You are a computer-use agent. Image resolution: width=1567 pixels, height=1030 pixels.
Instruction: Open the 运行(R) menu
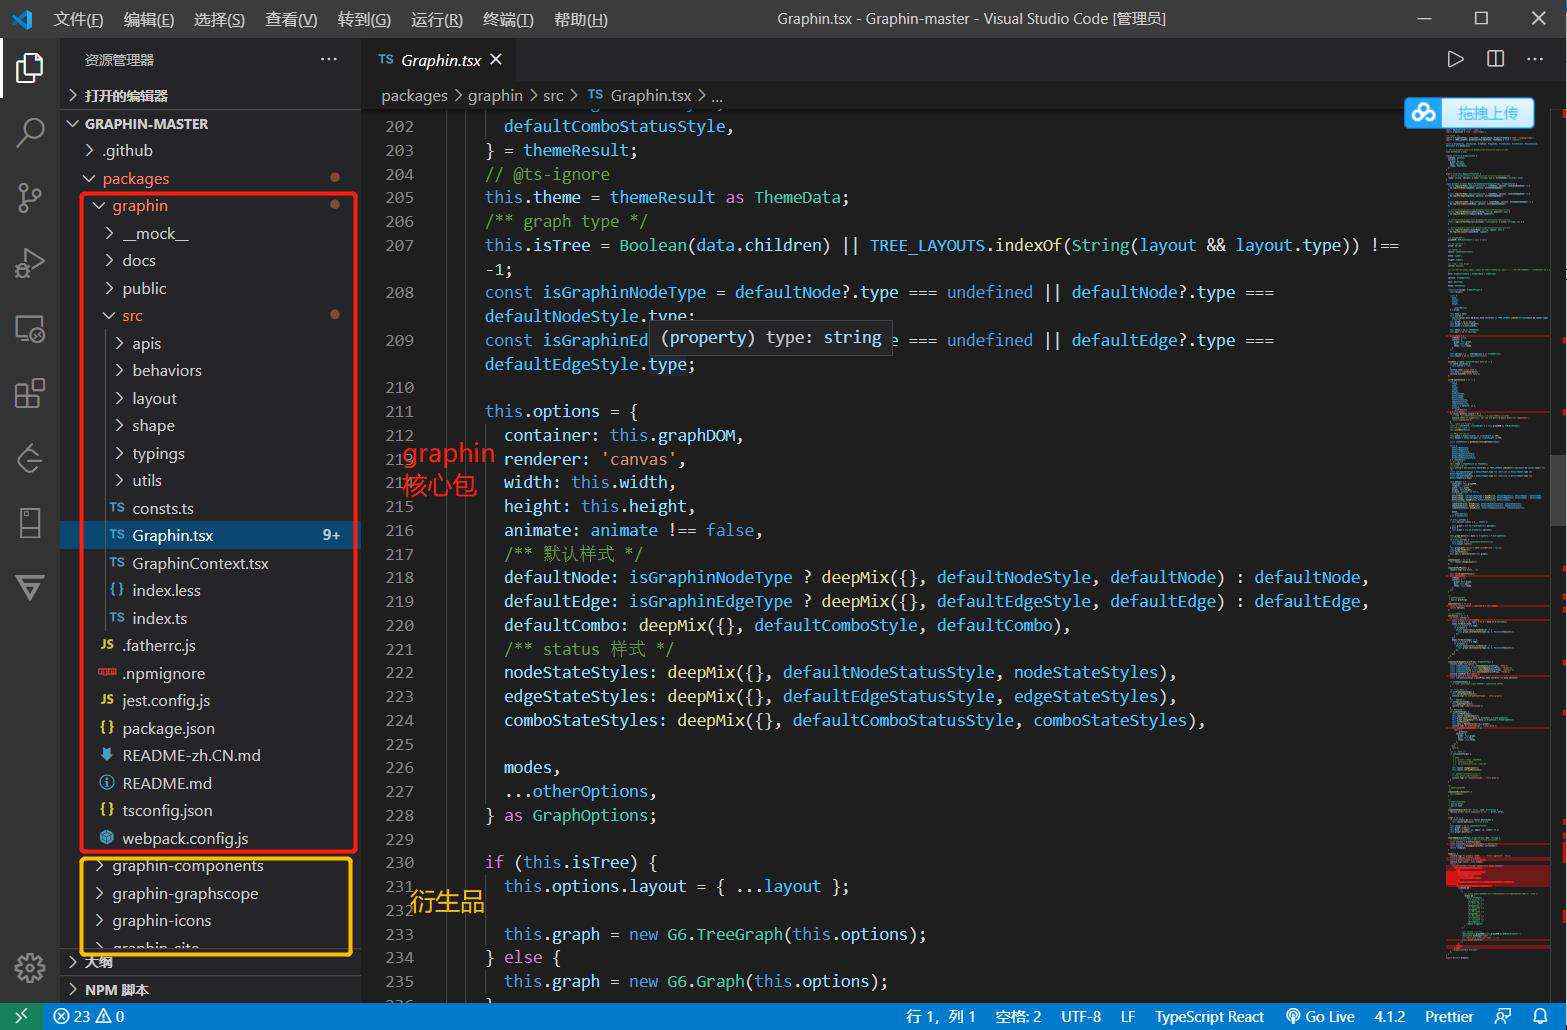point(436,19)
